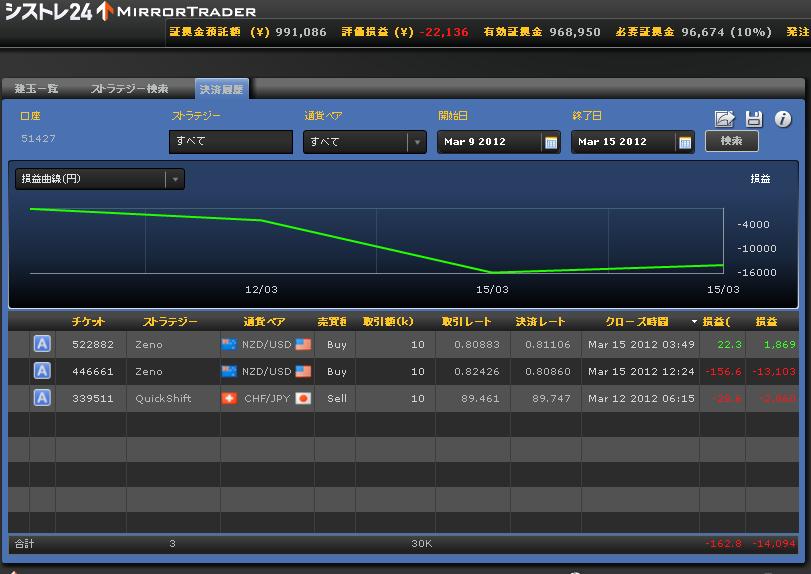Open the info icon in the filter panel
Image resolution: width=811 pixels, height=574 pixels.
(x=783, y=119)
